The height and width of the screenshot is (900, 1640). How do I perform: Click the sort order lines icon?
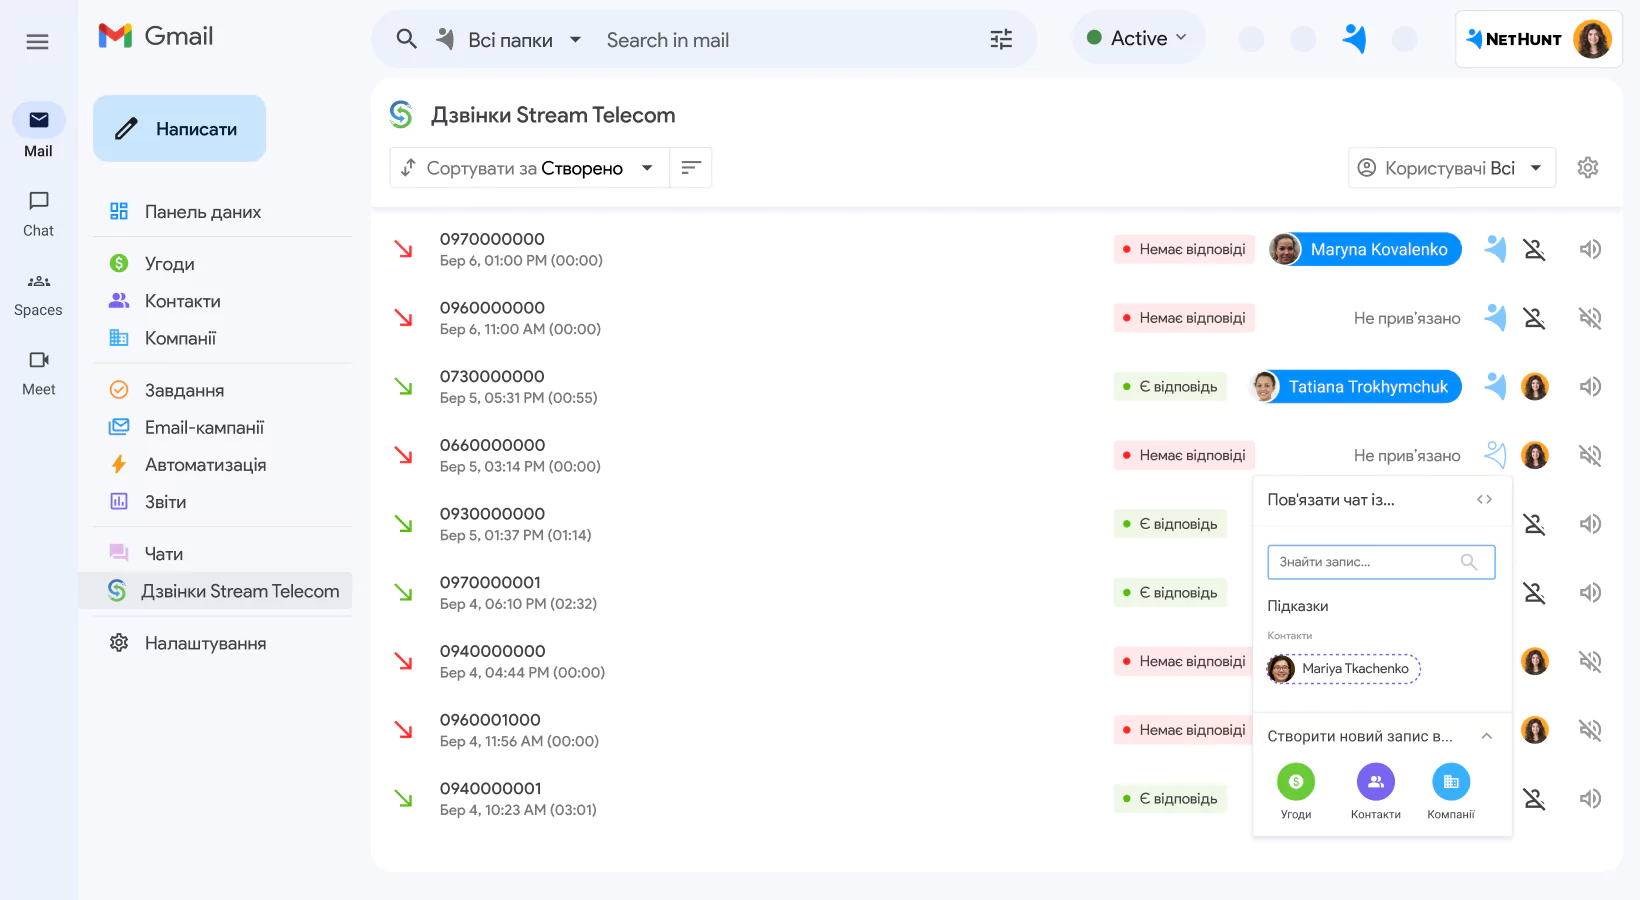[x=691, y=167]
